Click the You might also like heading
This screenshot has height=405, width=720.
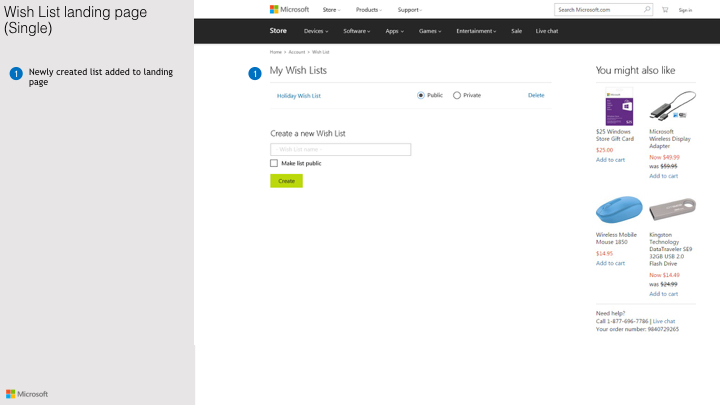636,70
